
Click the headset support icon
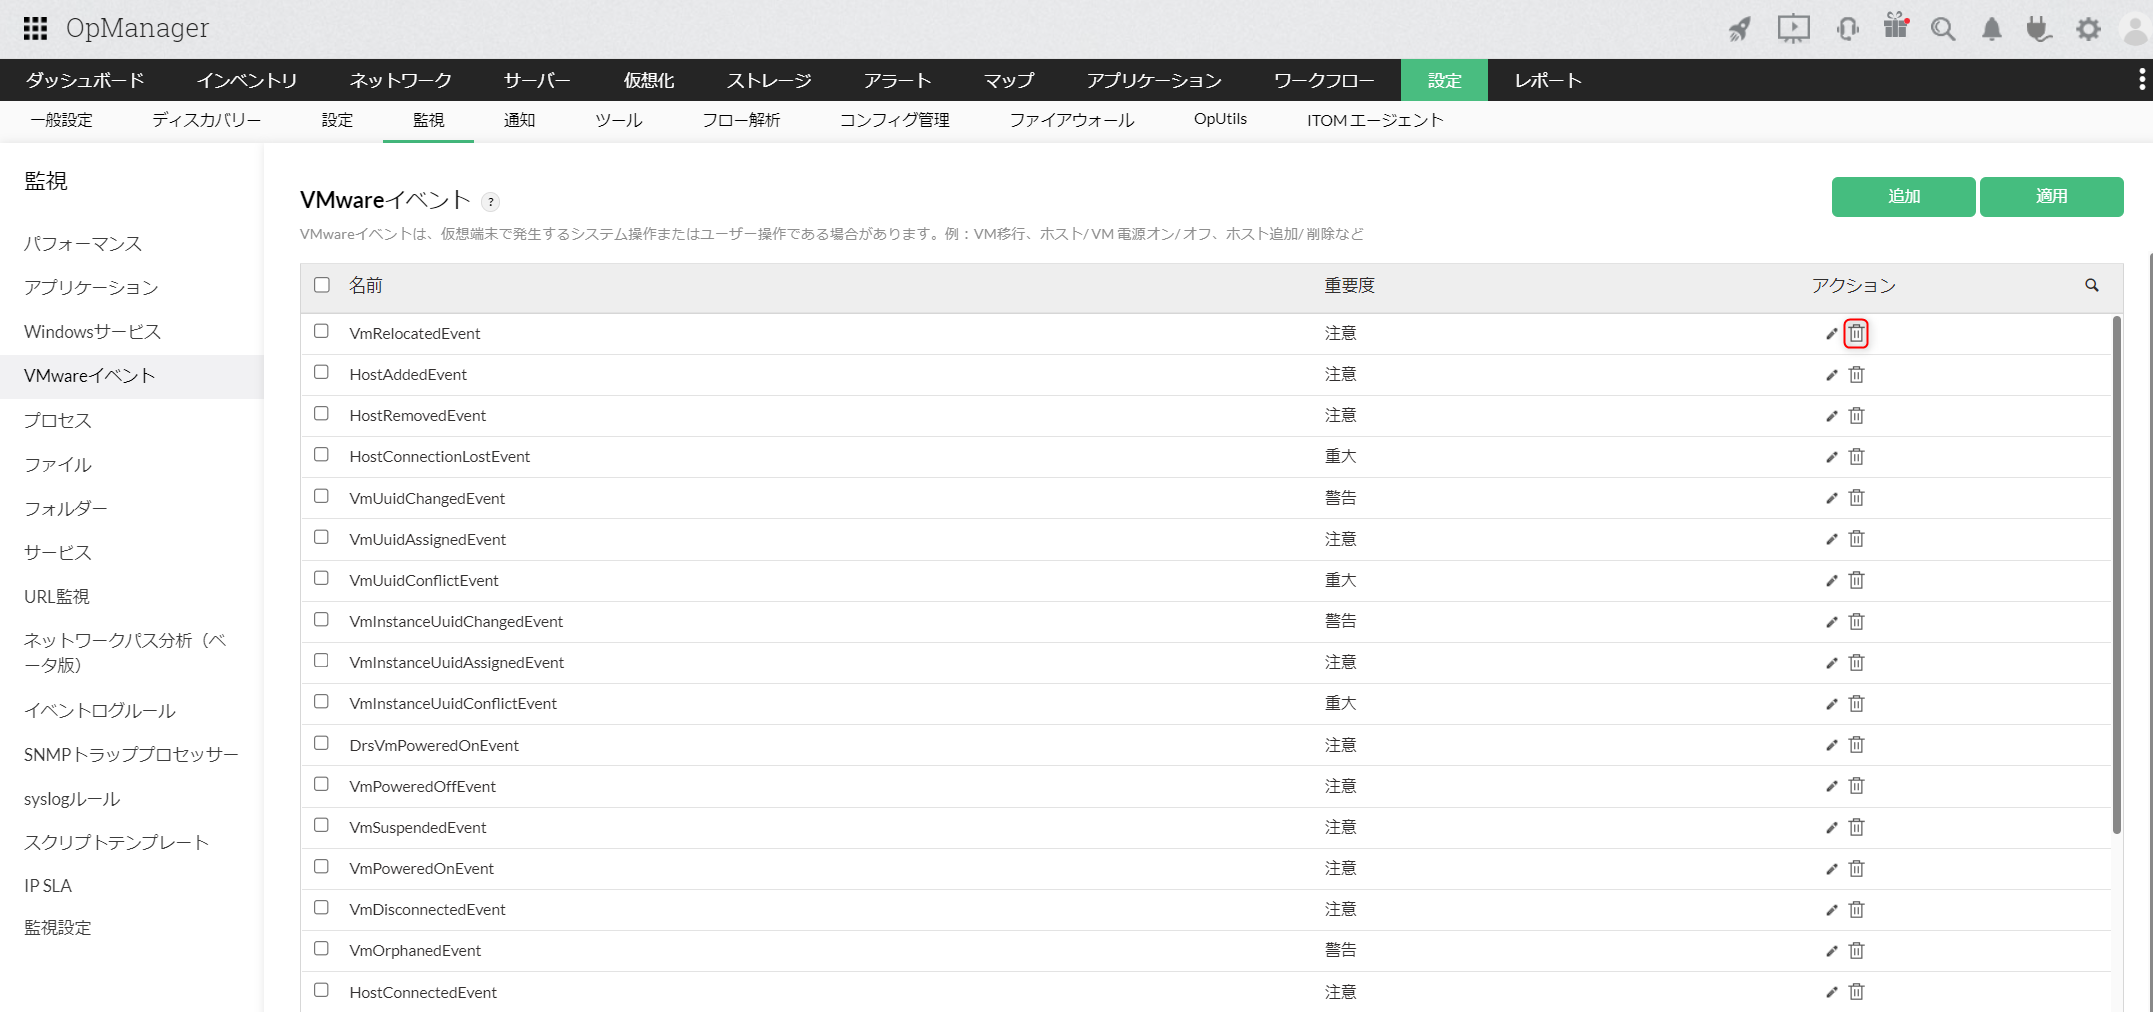click(1847, 28)
